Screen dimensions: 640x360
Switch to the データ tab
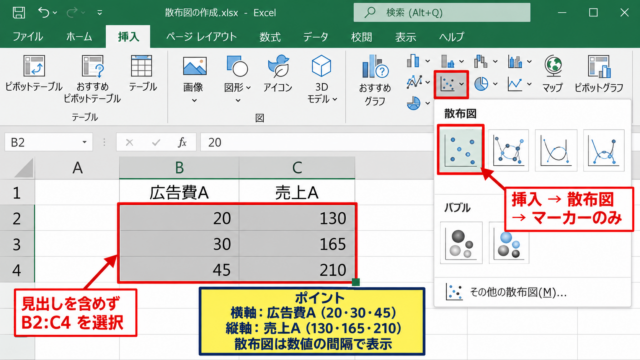(316, 37)
